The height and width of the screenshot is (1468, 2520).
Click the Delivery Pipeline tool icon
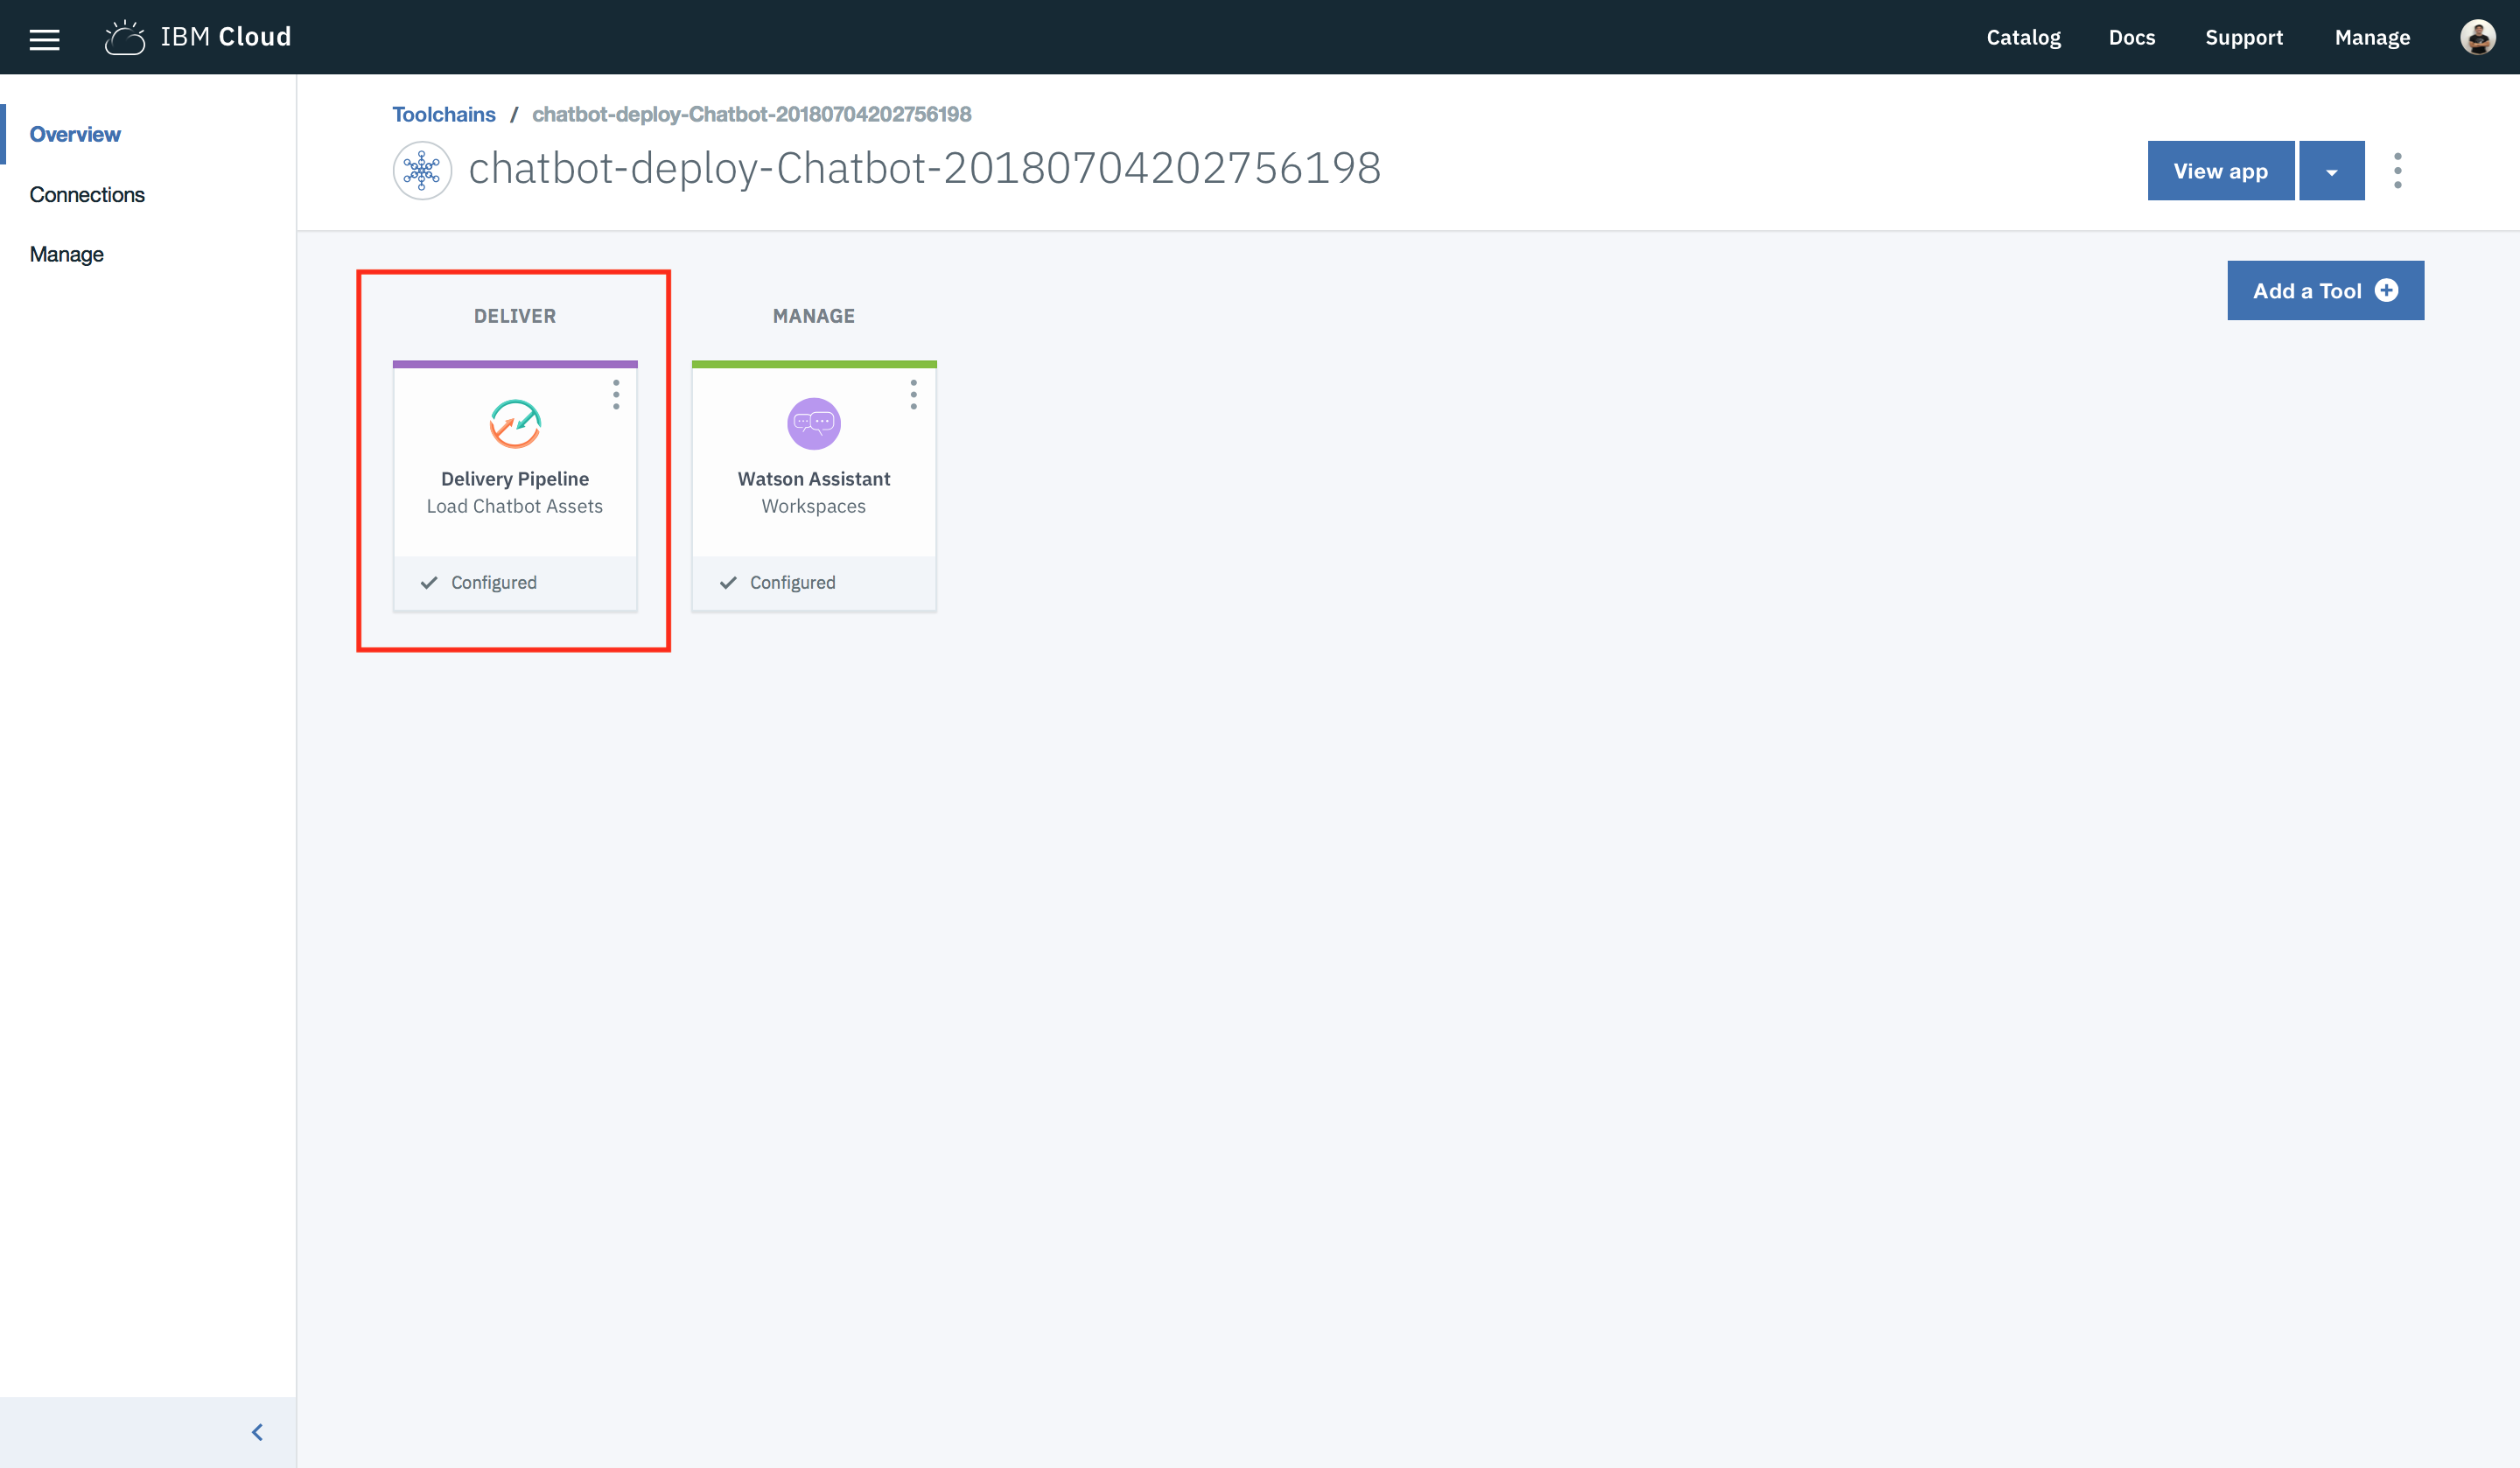(x=515, y=424)
